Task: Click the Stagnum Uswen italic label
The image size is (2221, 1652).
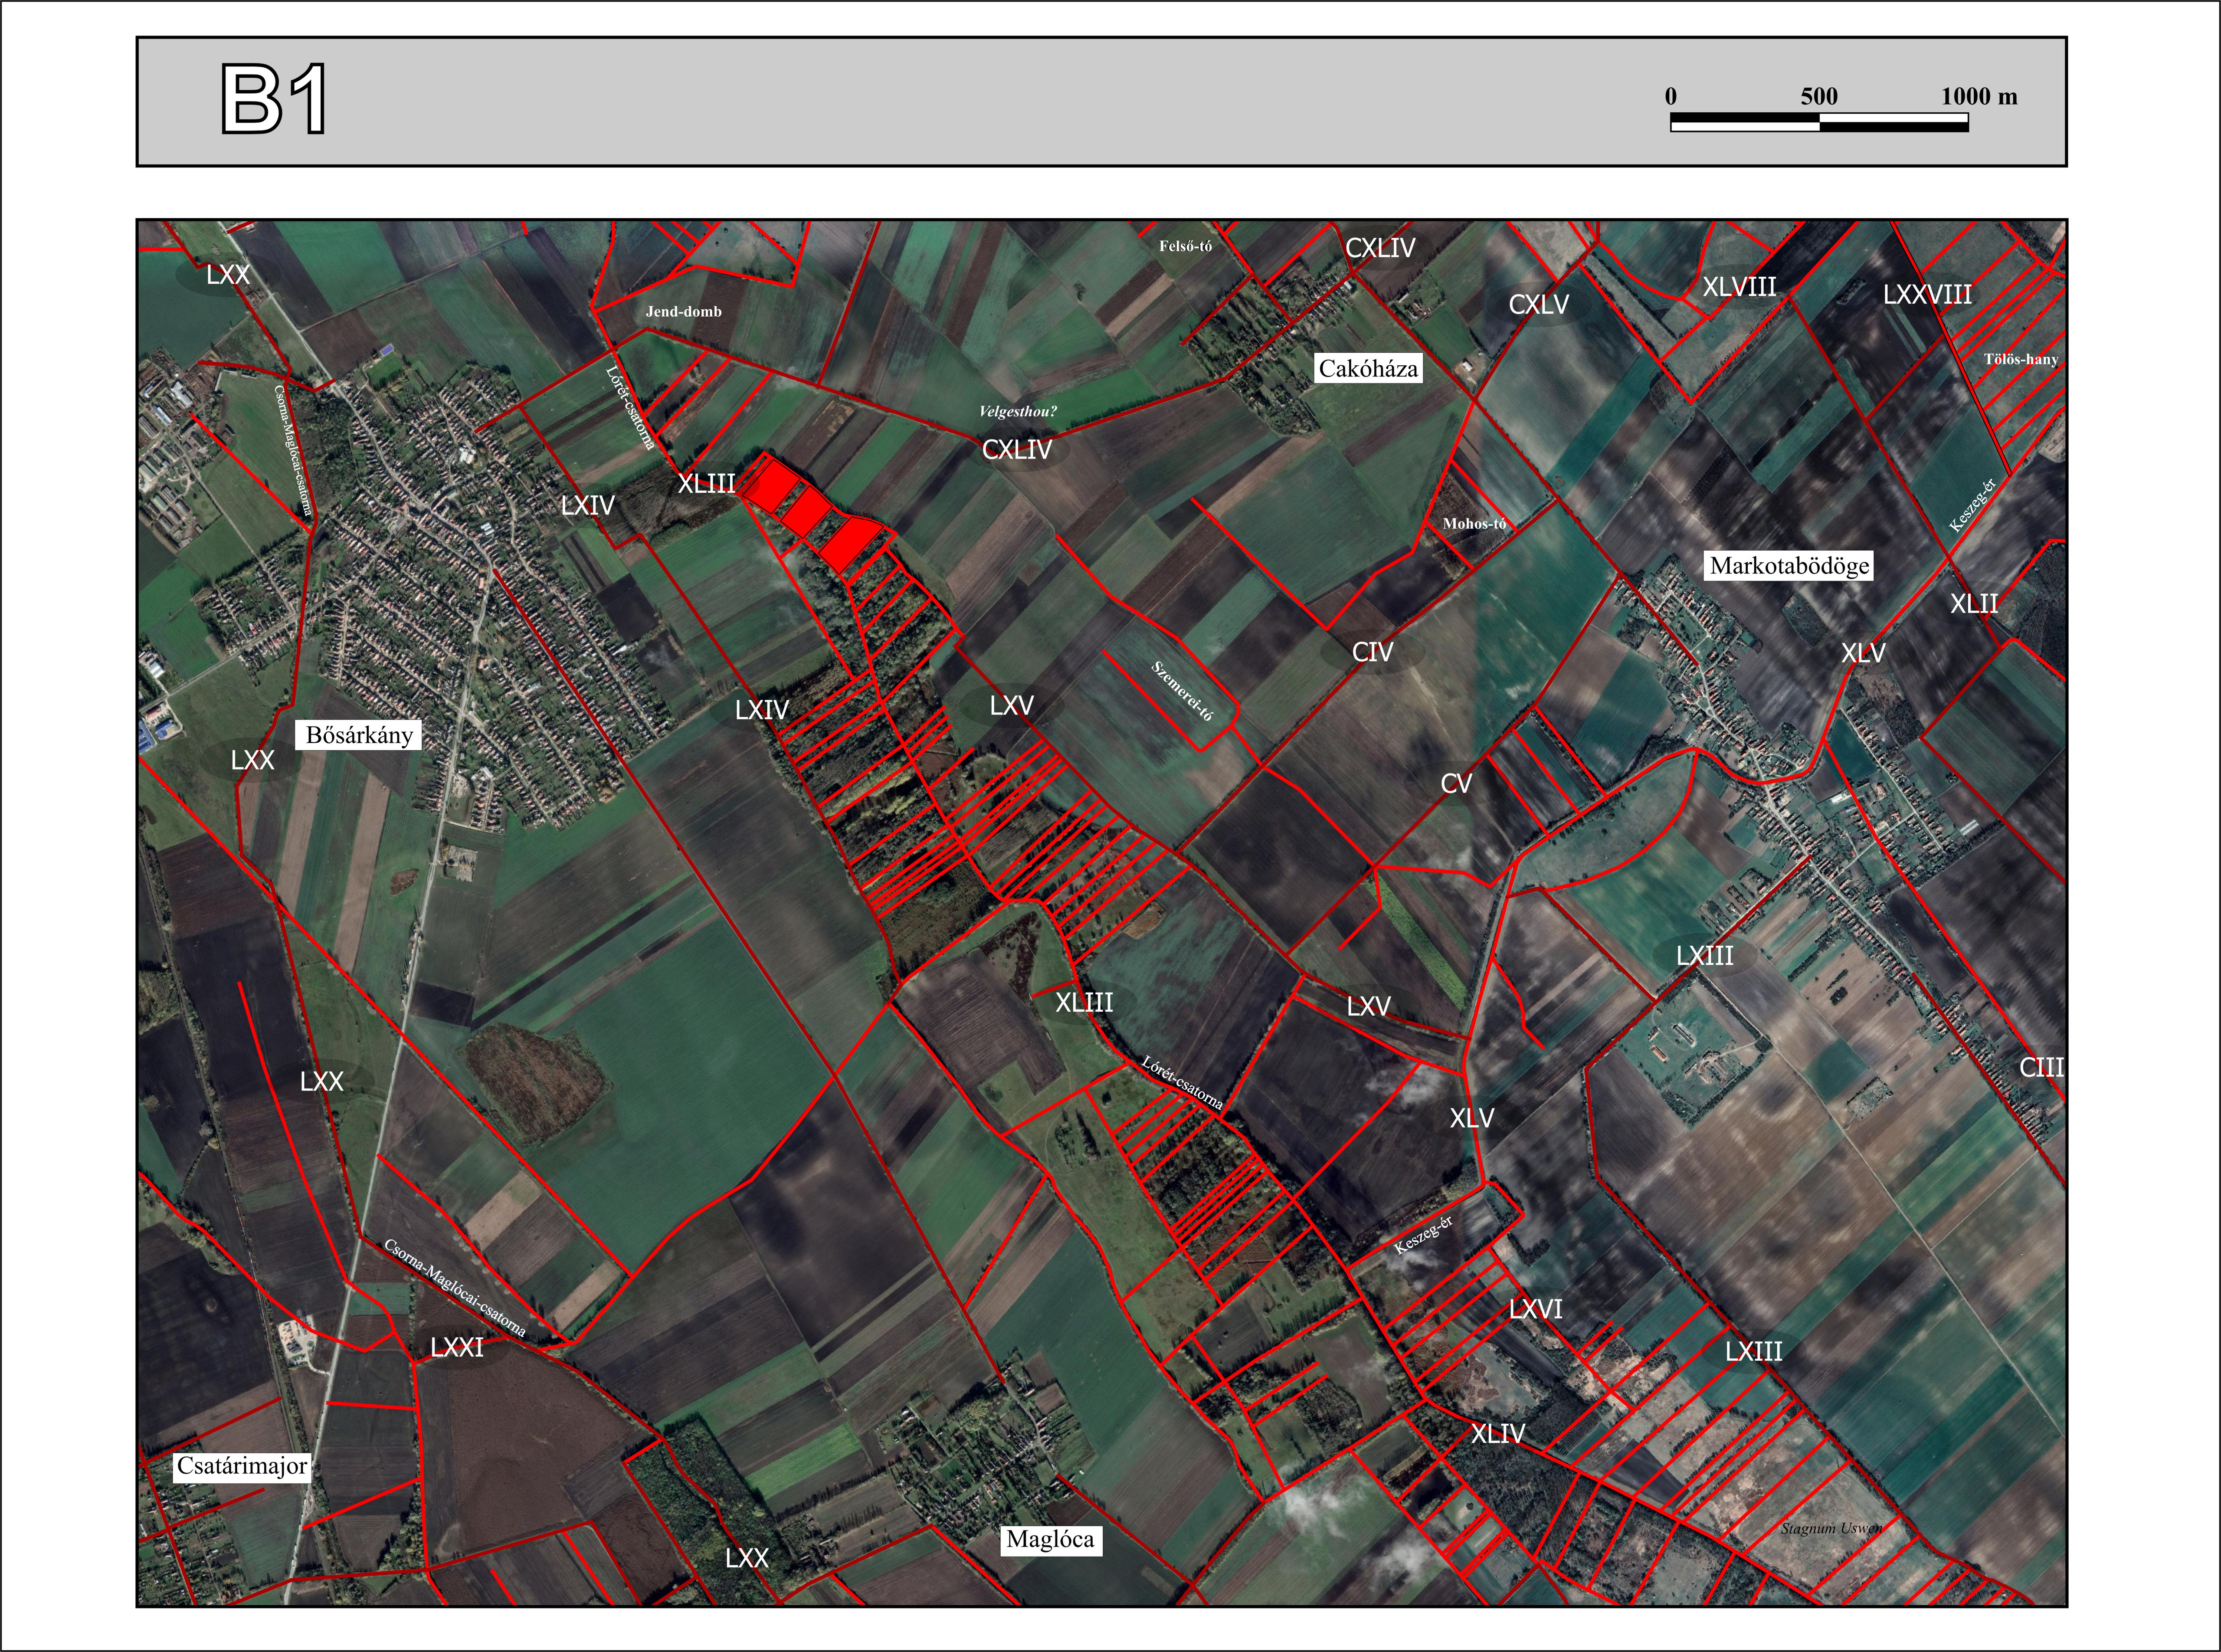Action: (x=1831, y=1529)
